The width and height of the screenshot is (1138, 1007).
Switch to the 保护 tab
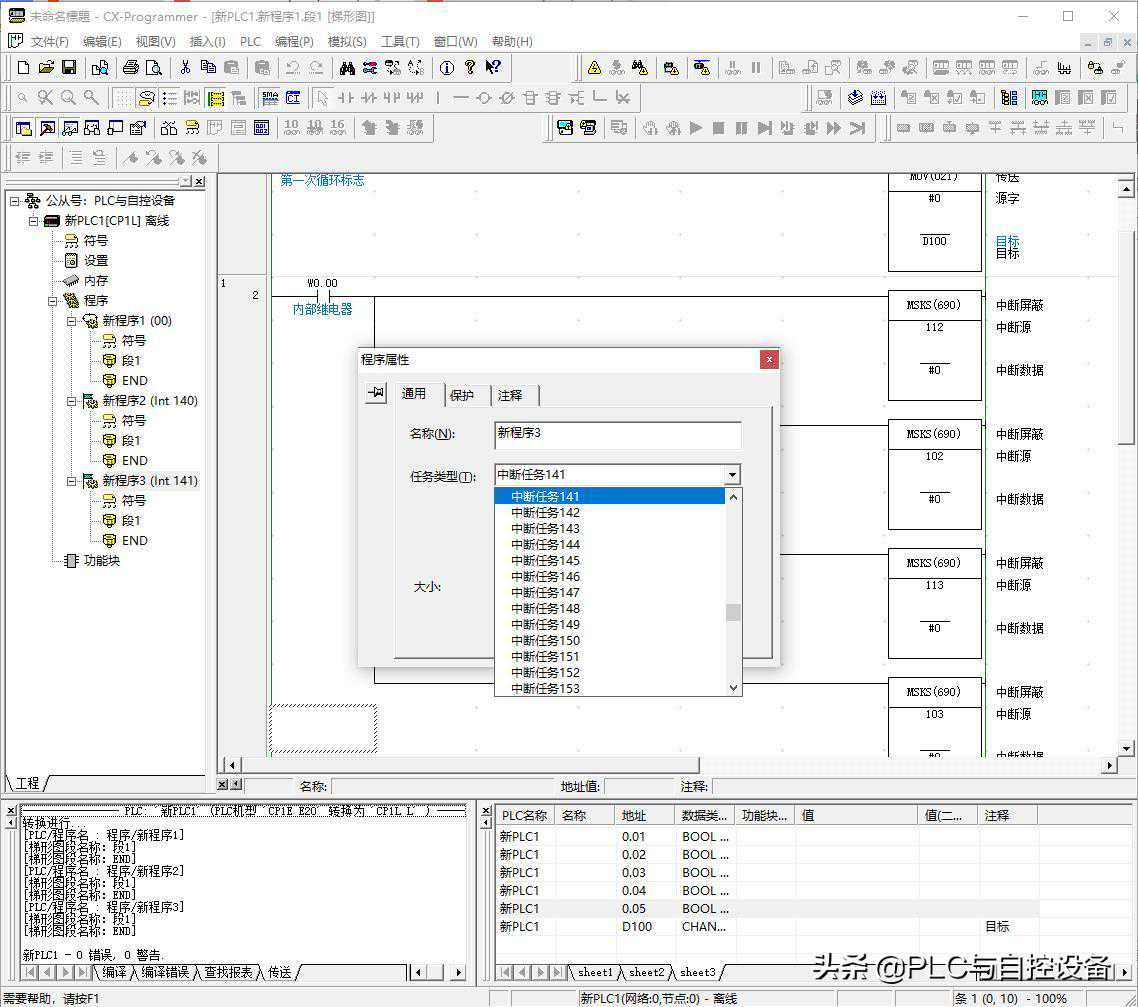(462, 395)
